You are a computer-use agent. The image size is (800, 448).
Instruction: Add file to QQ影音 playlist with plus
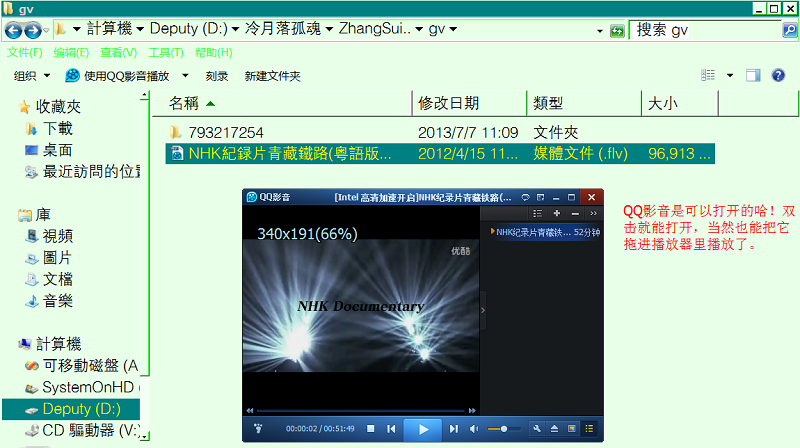point(557,213)
